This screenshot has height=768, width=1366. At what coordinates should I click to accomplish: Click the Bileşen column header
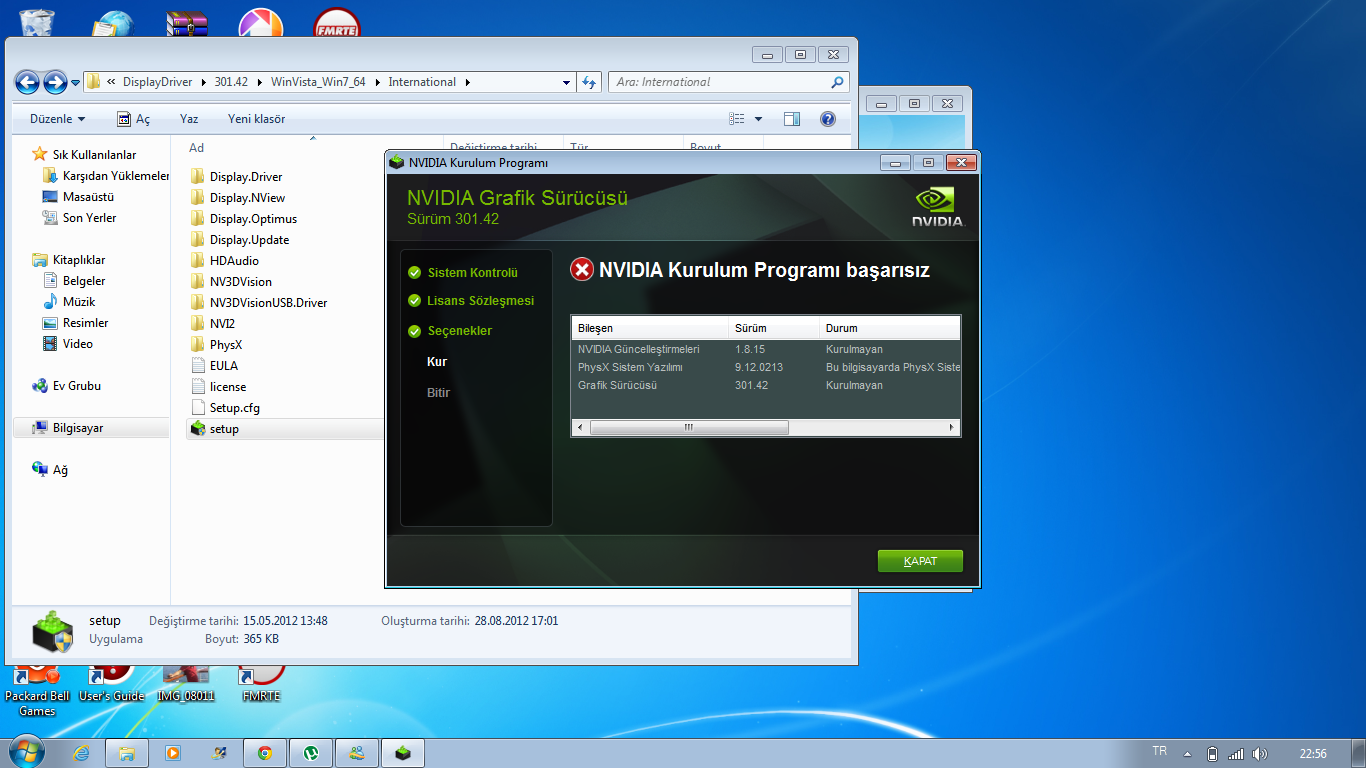coord(650,328)
